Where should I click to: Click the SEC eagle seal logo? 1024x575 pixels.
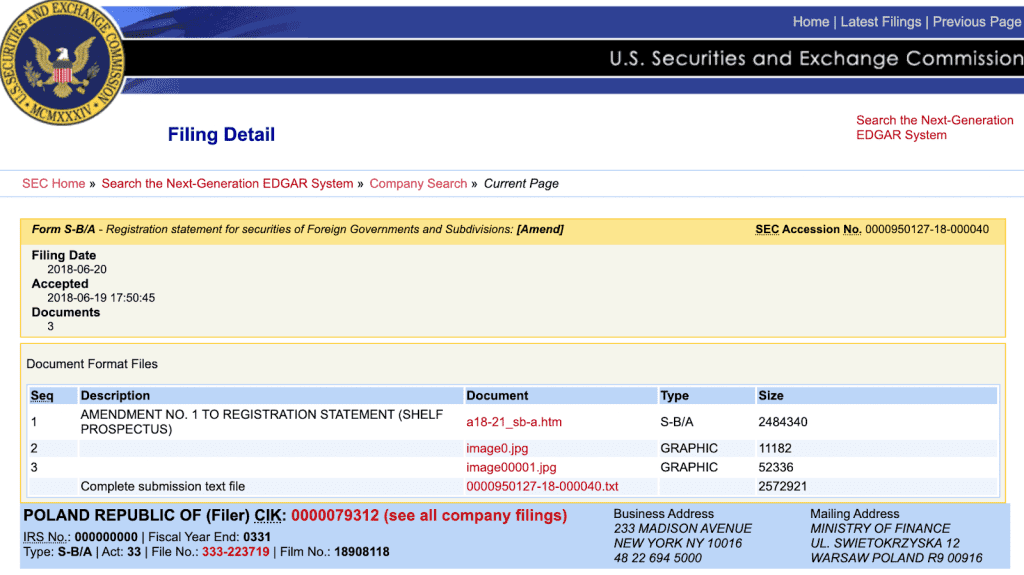62,62
